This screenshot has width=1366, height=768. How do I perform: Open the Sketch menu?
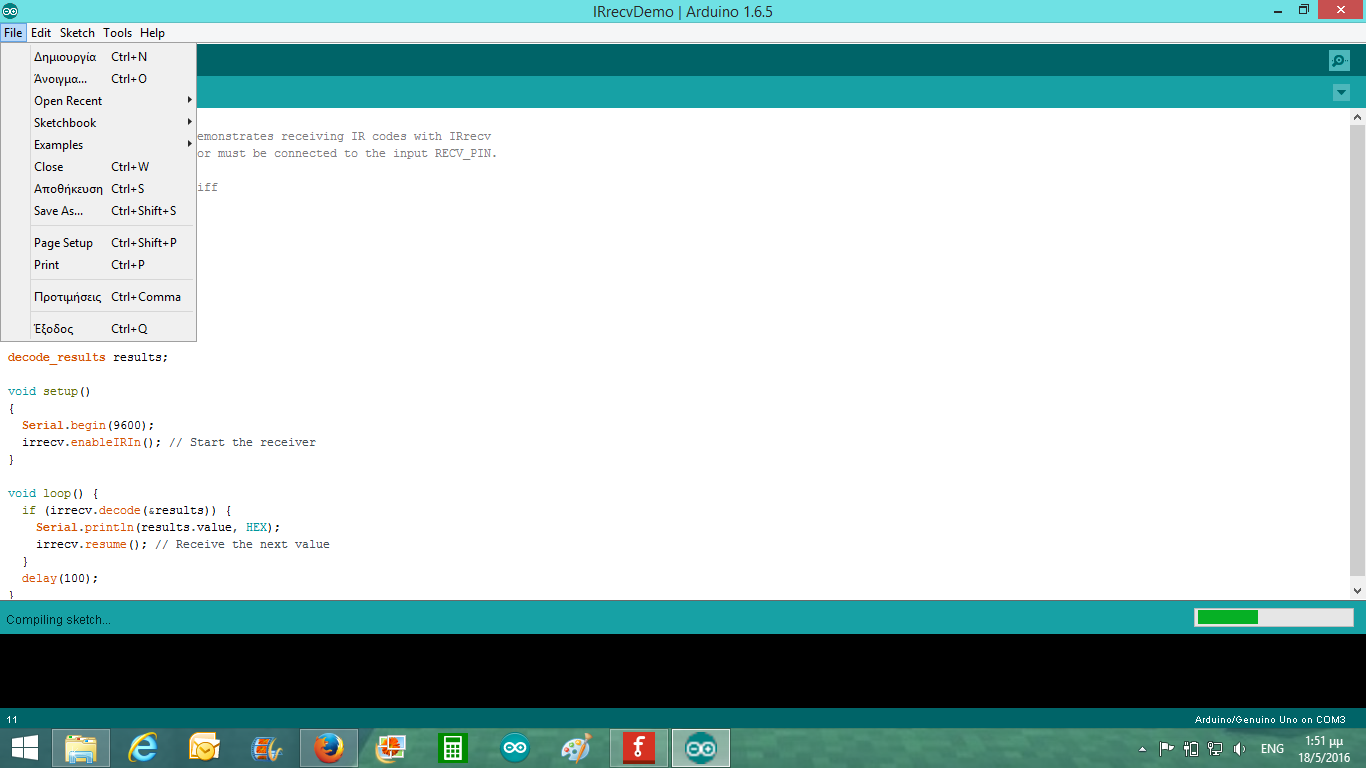(77, 33)
